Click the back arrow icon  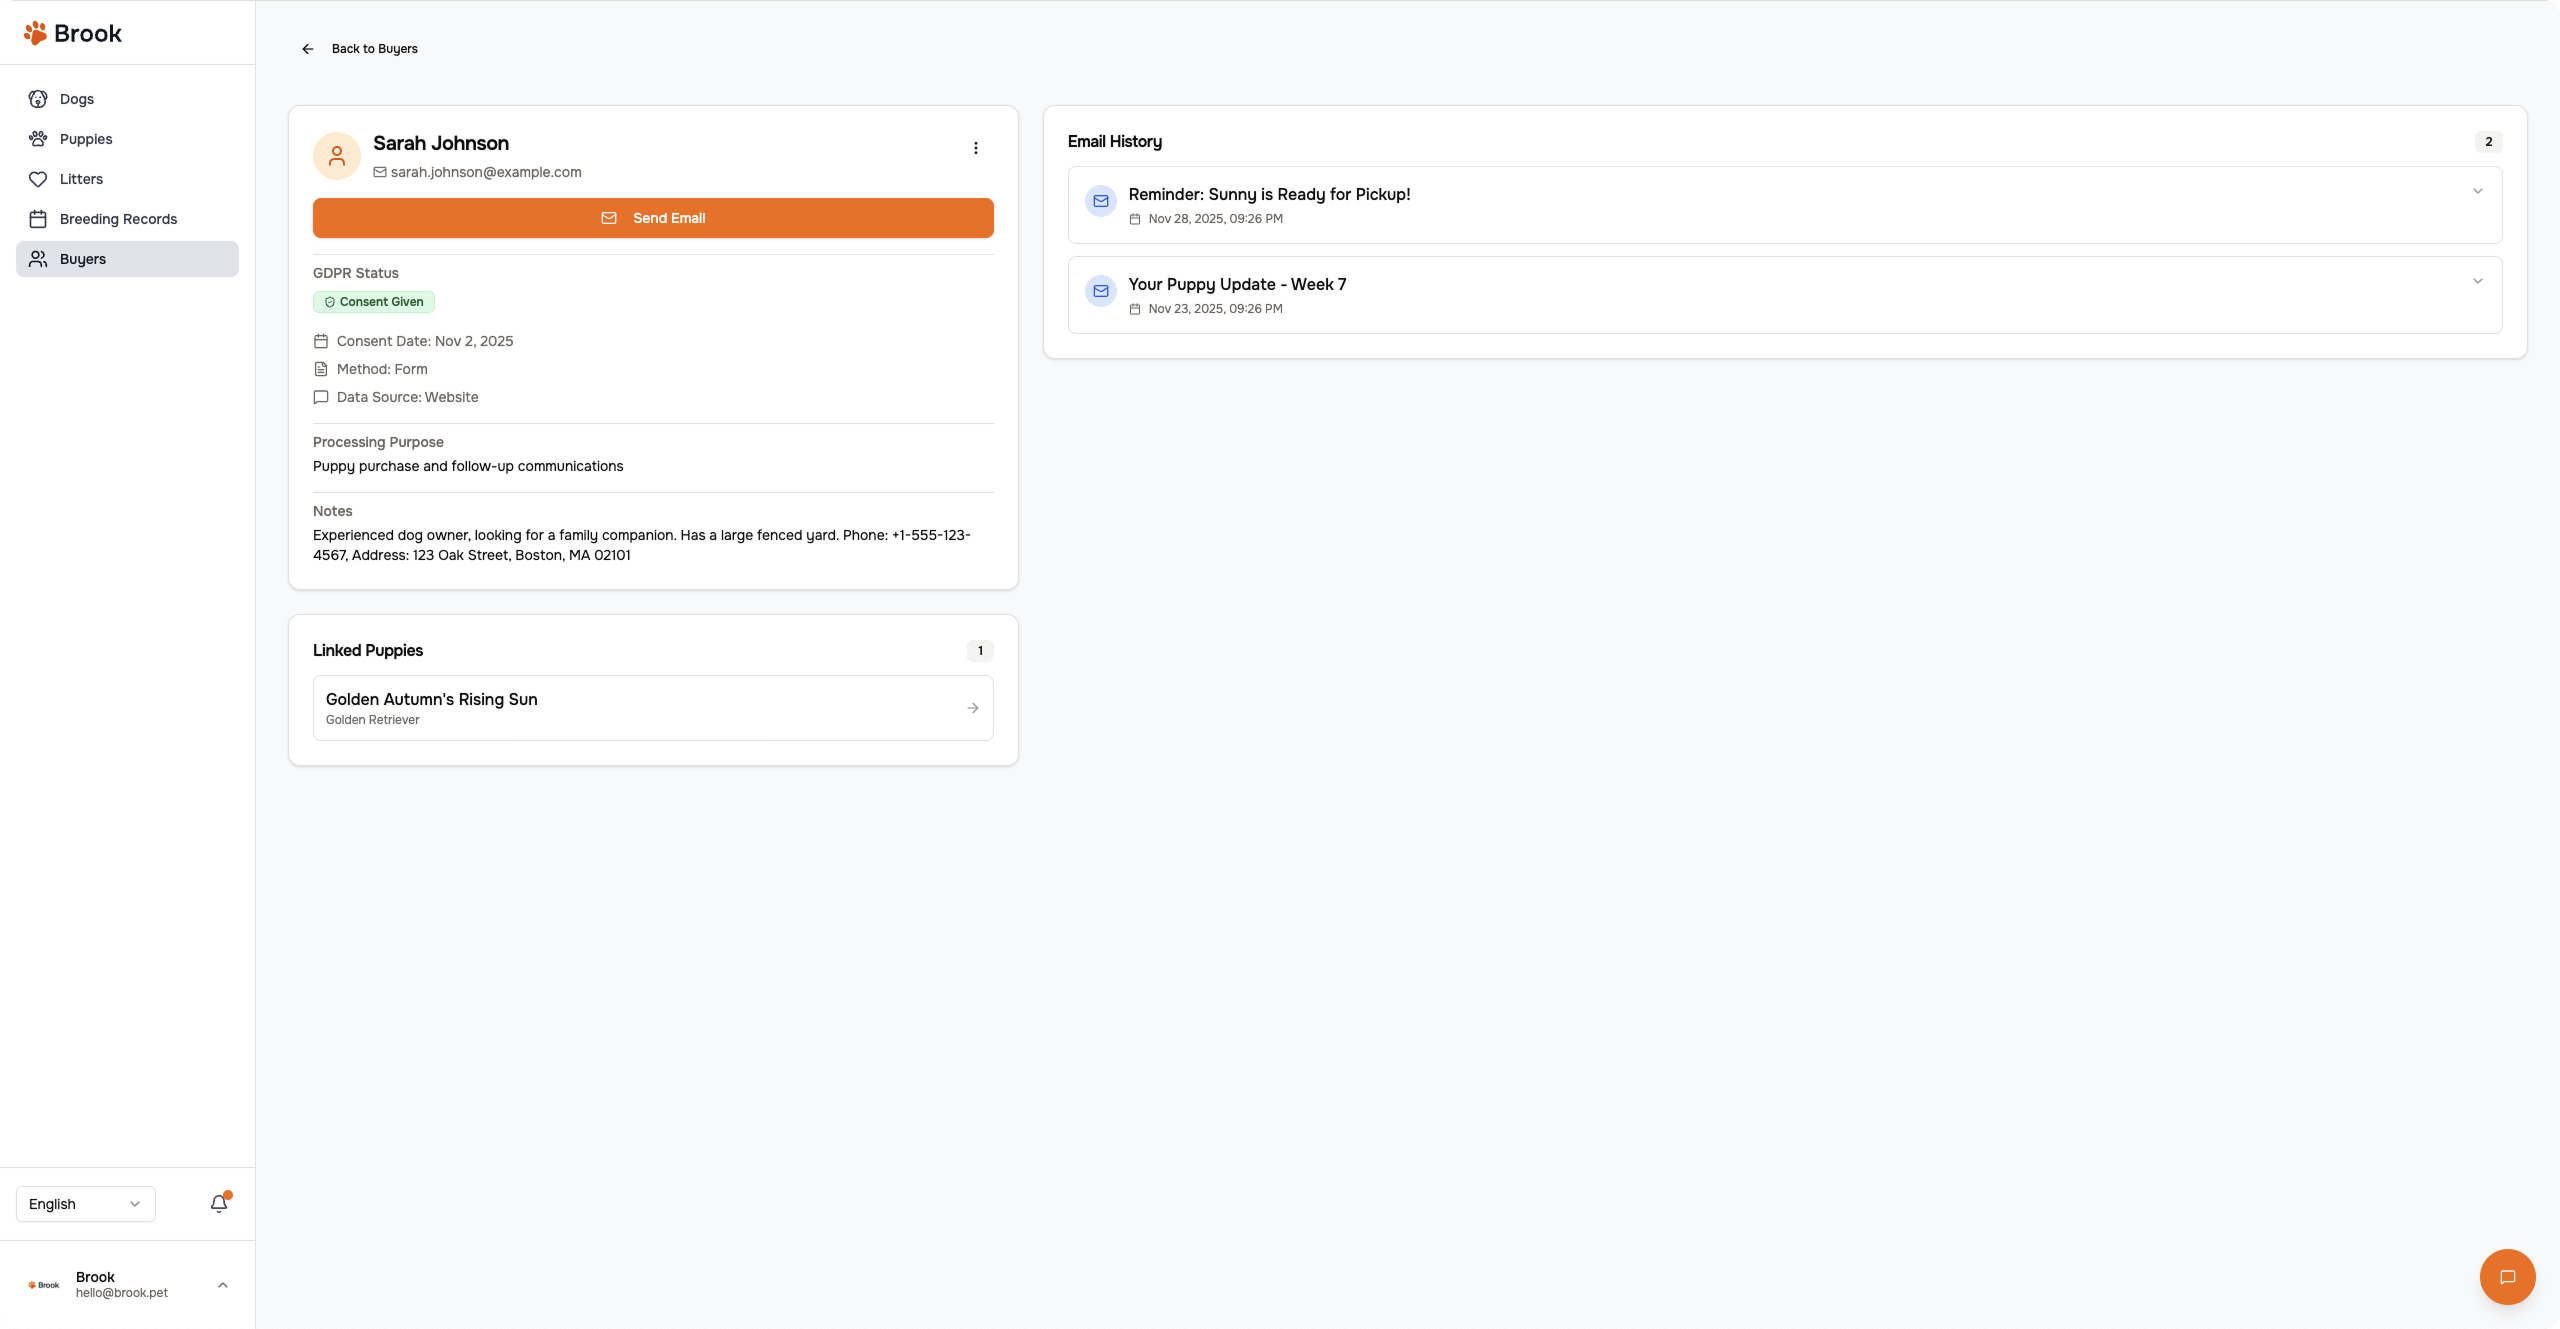[x=308, y=49]
